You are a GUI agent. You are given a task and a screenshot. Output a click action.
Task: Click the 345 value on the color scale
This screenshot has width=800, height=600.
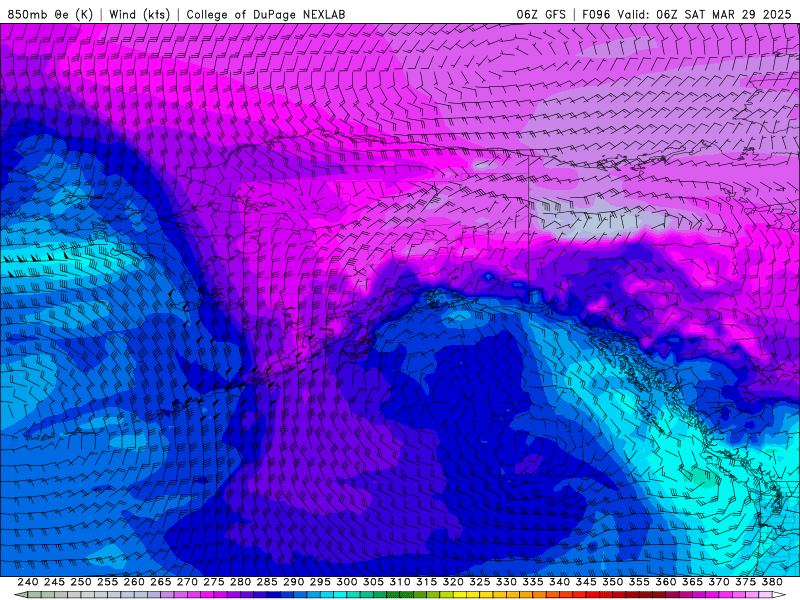(586, 582)
